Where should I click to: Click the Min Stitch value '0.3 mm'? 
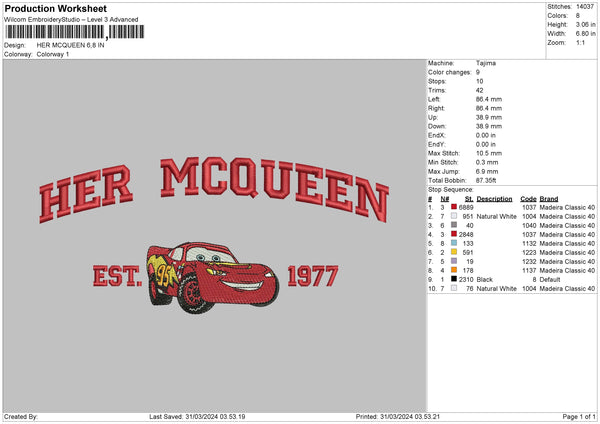[487, 162]
